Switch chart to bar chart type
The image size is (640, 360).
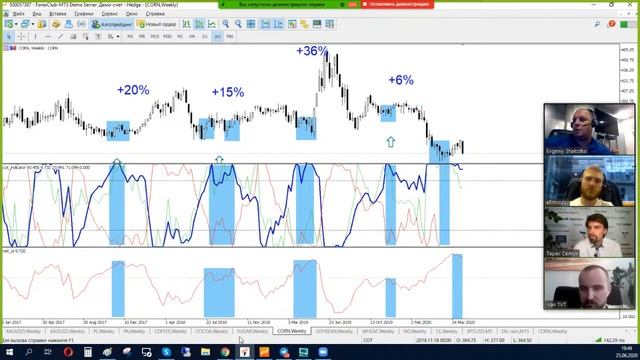point(187,24)
